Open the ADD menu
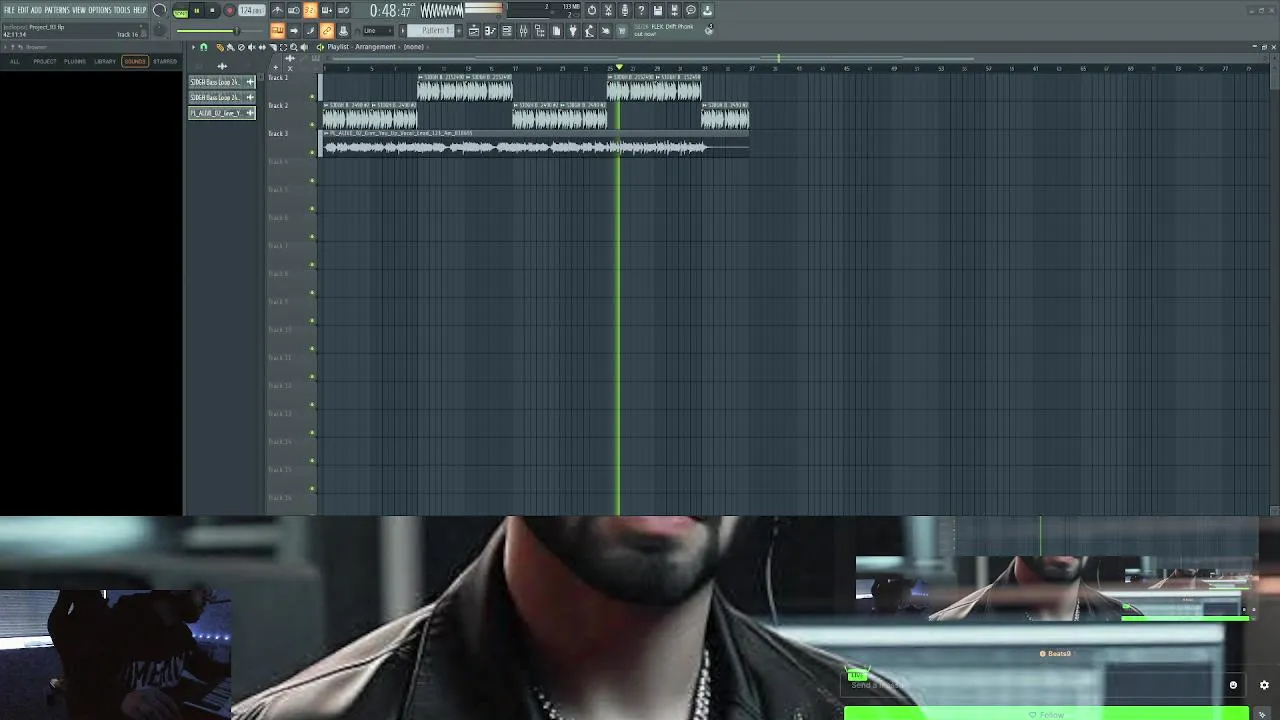Screen dimensions: 1280x720 (36, 10)
